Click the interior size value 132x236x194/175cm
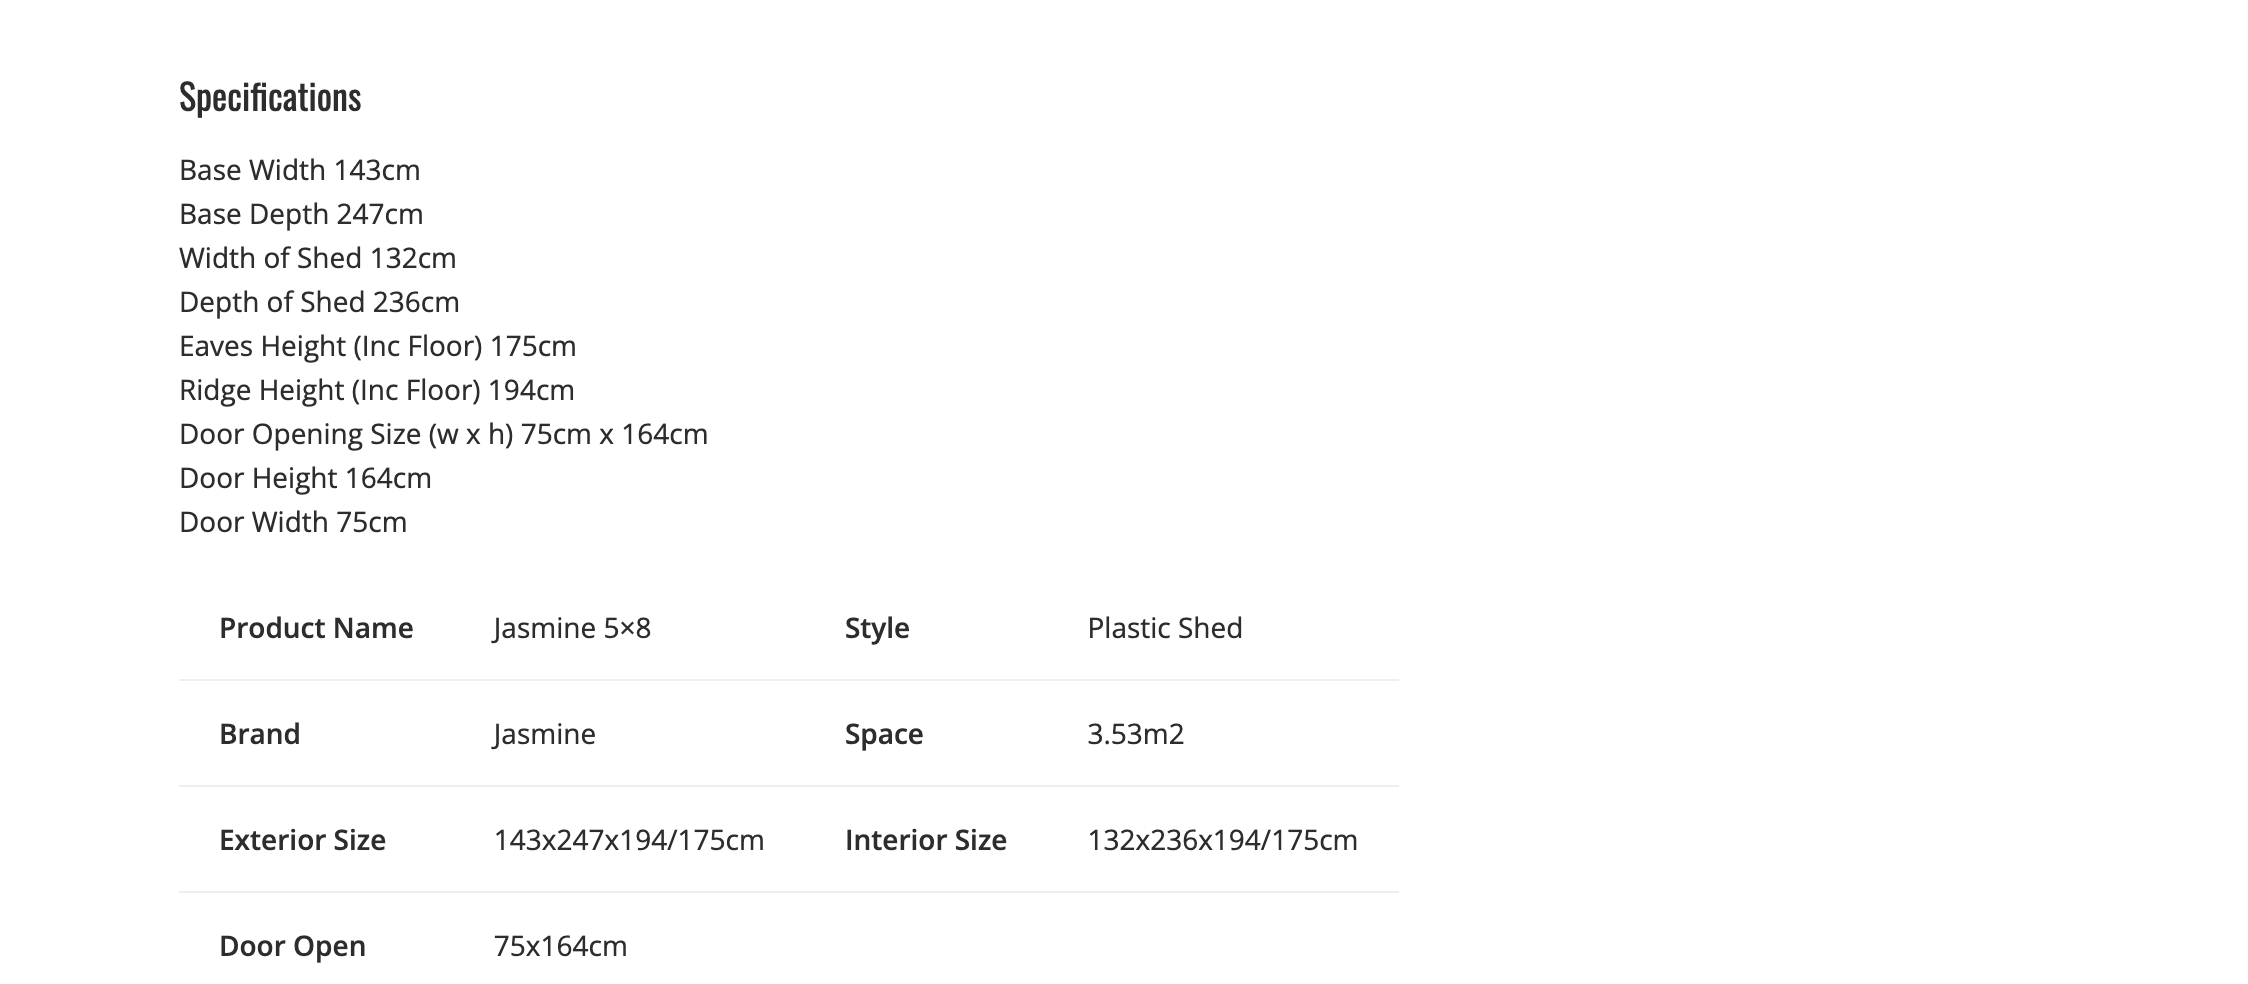2248x984 pixels. (1222, 840)
